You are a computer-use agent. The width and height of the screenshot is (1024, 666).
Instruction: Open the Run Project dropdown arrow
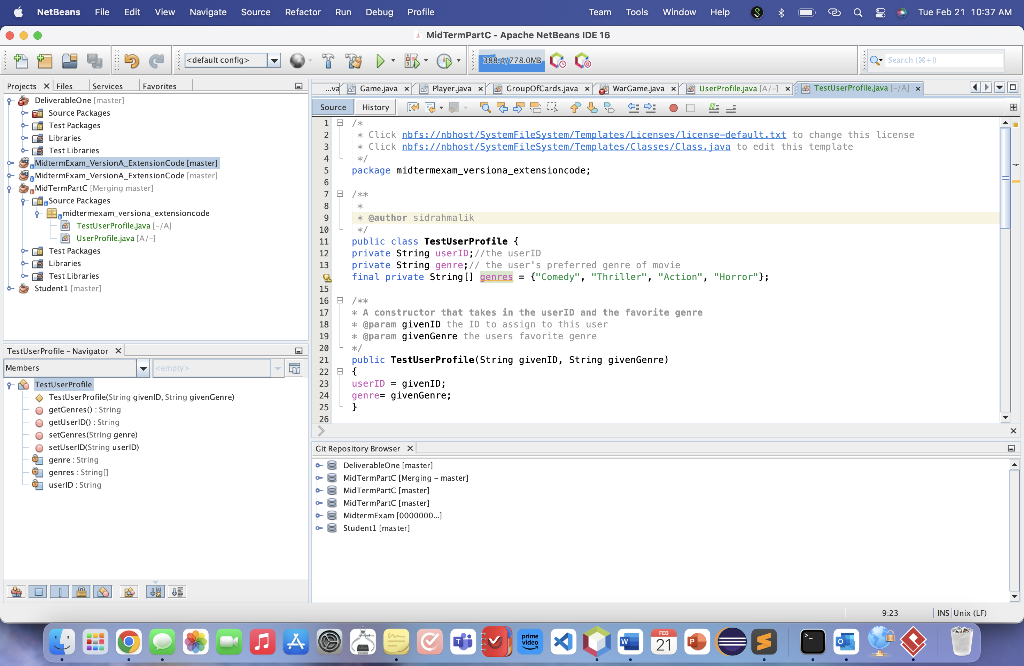pyautogui.click(x=393, y=61)
